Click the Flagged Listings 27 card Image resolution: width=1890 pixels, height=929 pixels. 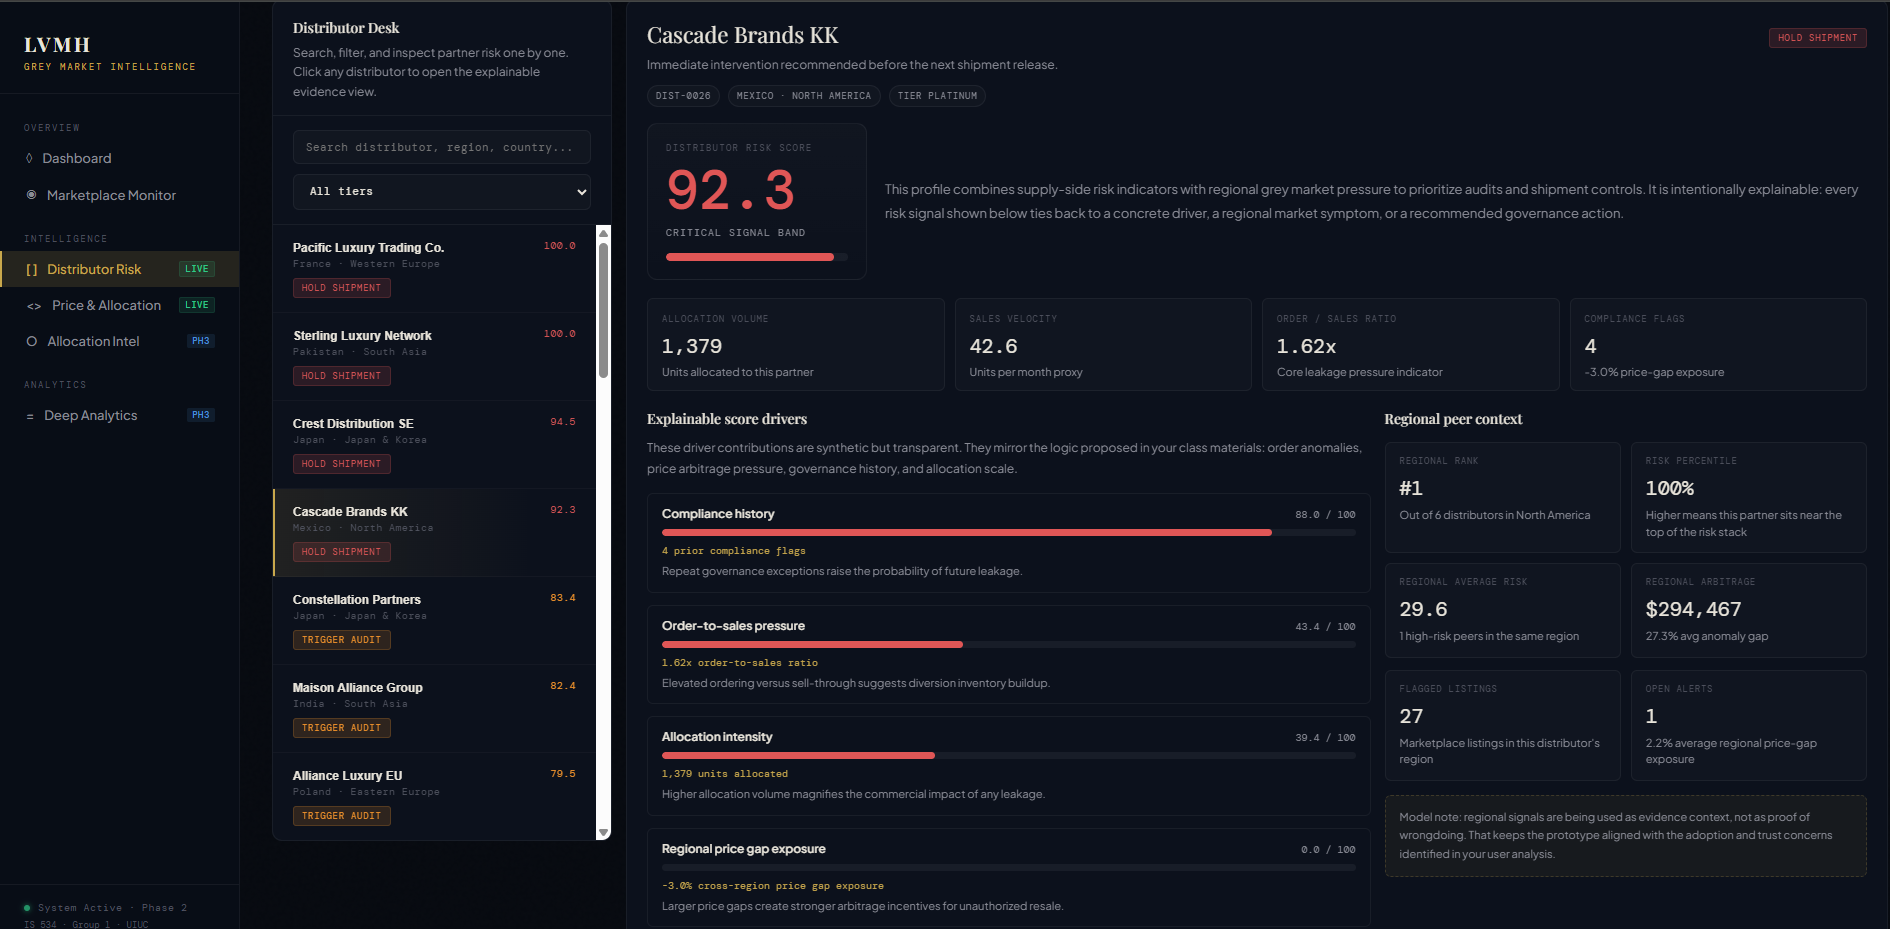coord(1503,726)
